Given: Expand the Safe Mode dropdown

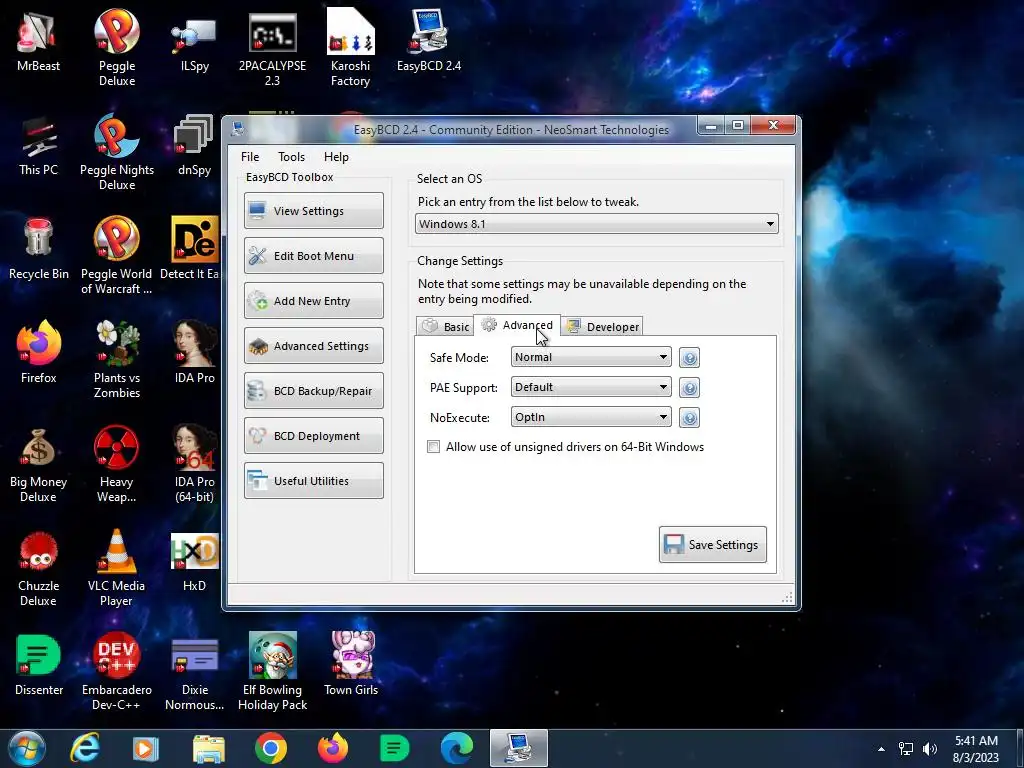Looking at the screenshot, I should [x=591, y=357].
